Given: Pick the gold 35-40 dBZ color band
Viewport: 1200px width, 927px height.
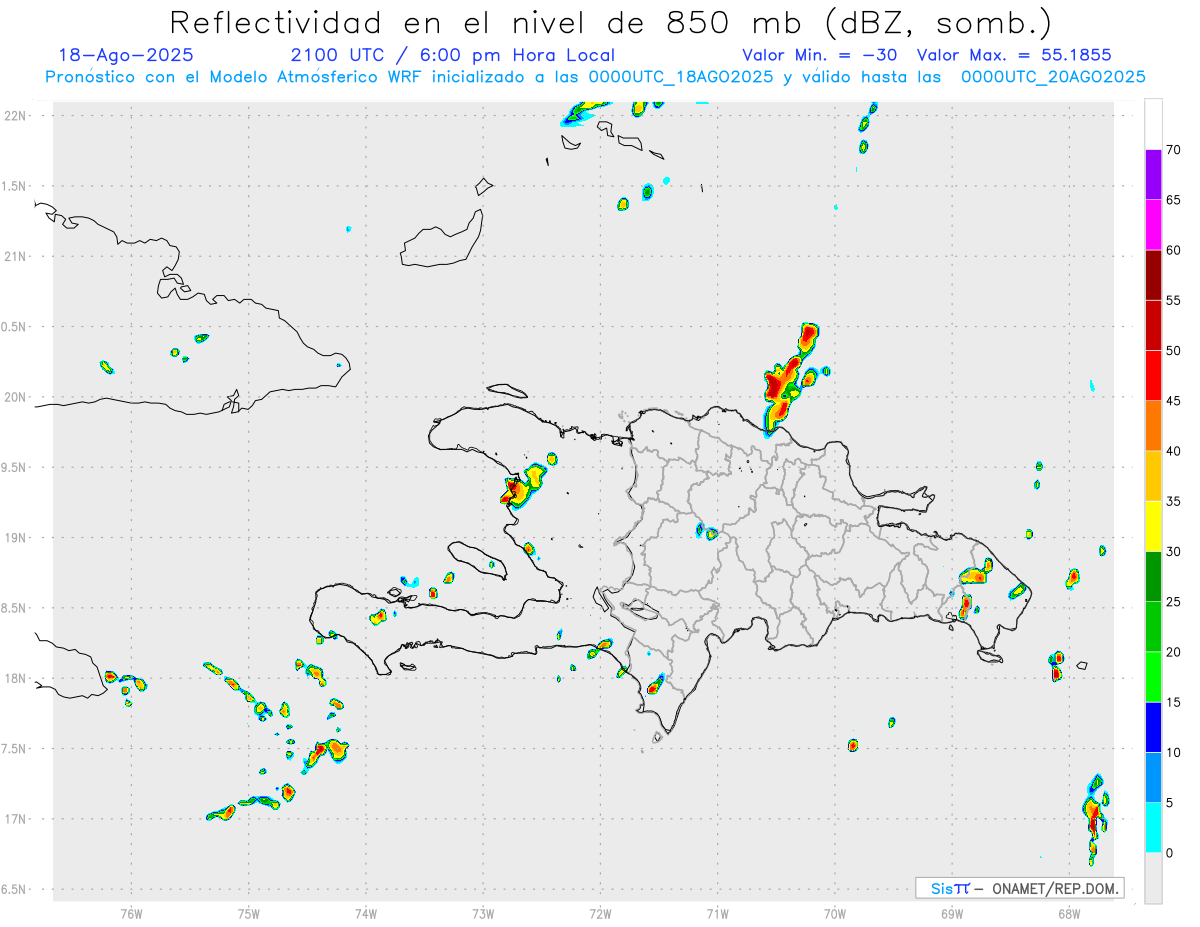Looking at the screenshot, I should coord(1153,476).
